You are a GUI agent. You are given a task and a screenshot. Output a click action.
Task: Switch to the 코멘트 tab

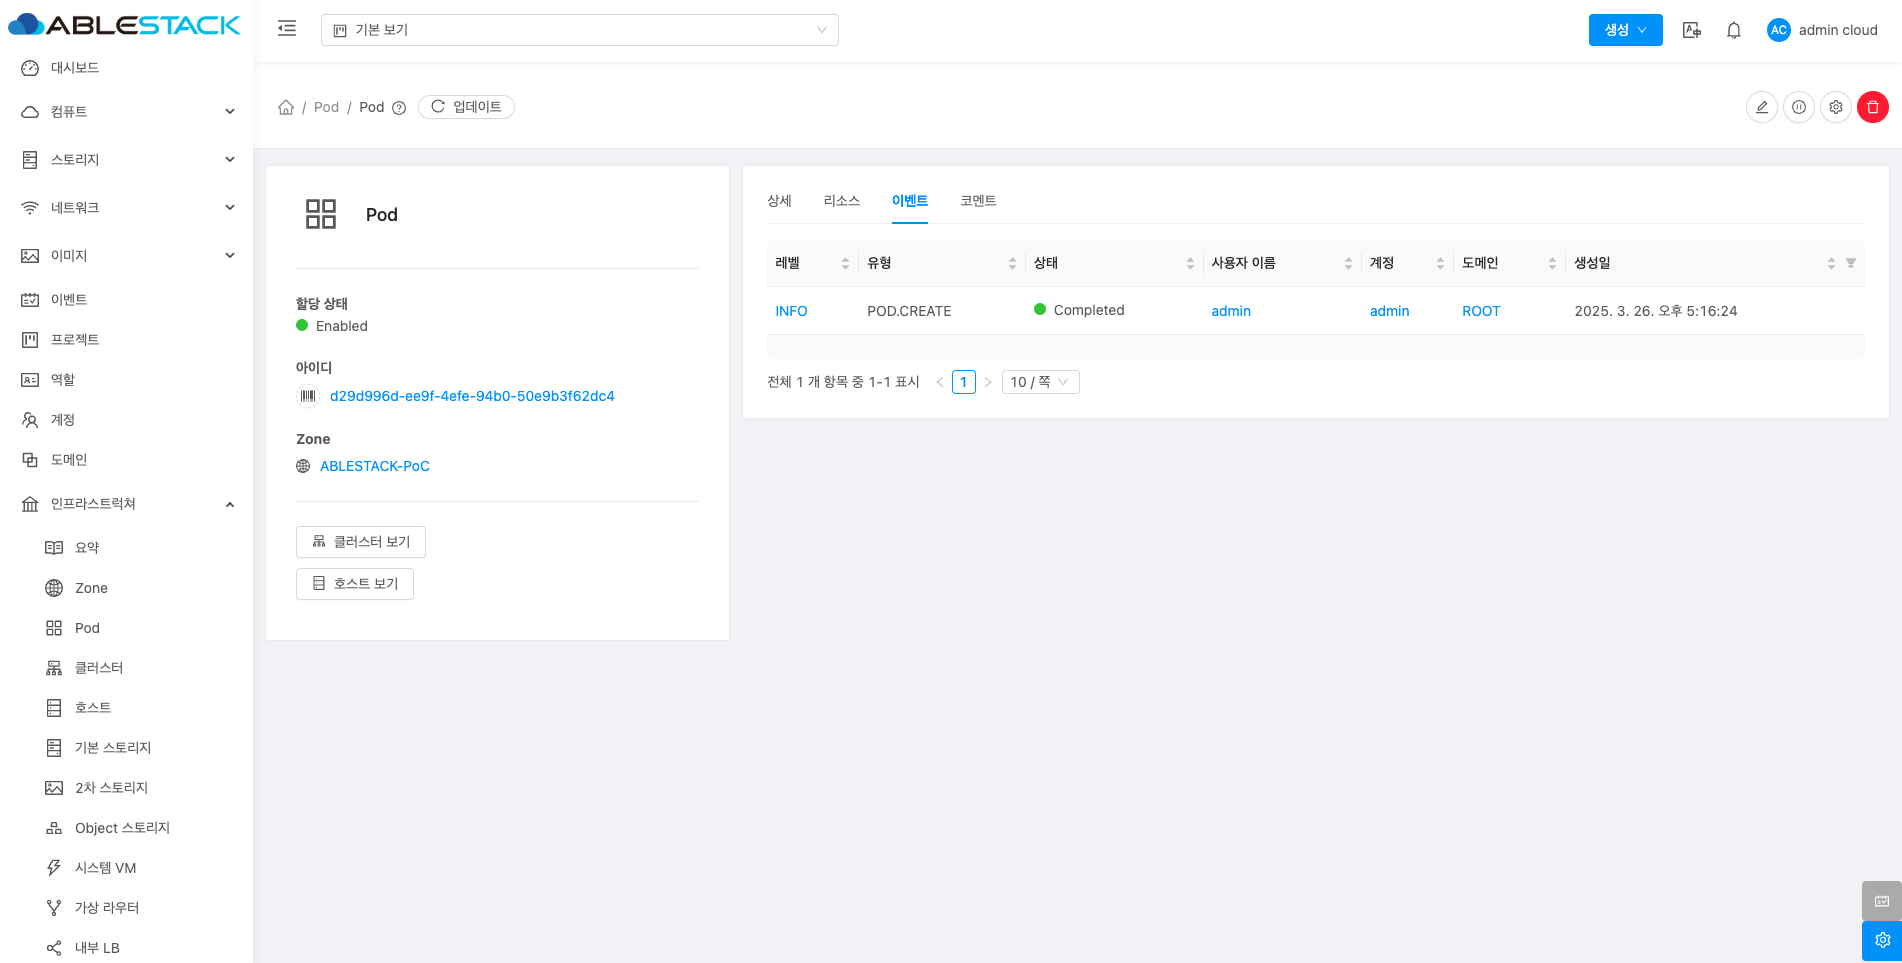click(x=977, y=201)
